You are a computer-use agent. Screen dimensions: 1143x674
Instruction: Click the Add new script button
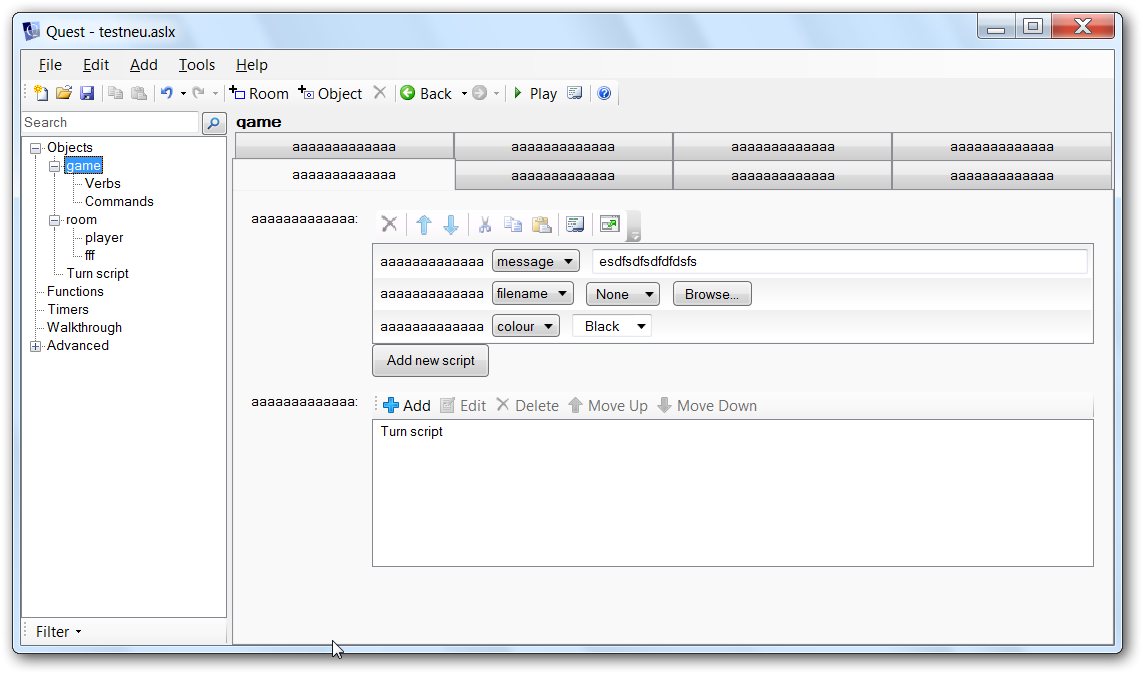[x=430, y=360]
